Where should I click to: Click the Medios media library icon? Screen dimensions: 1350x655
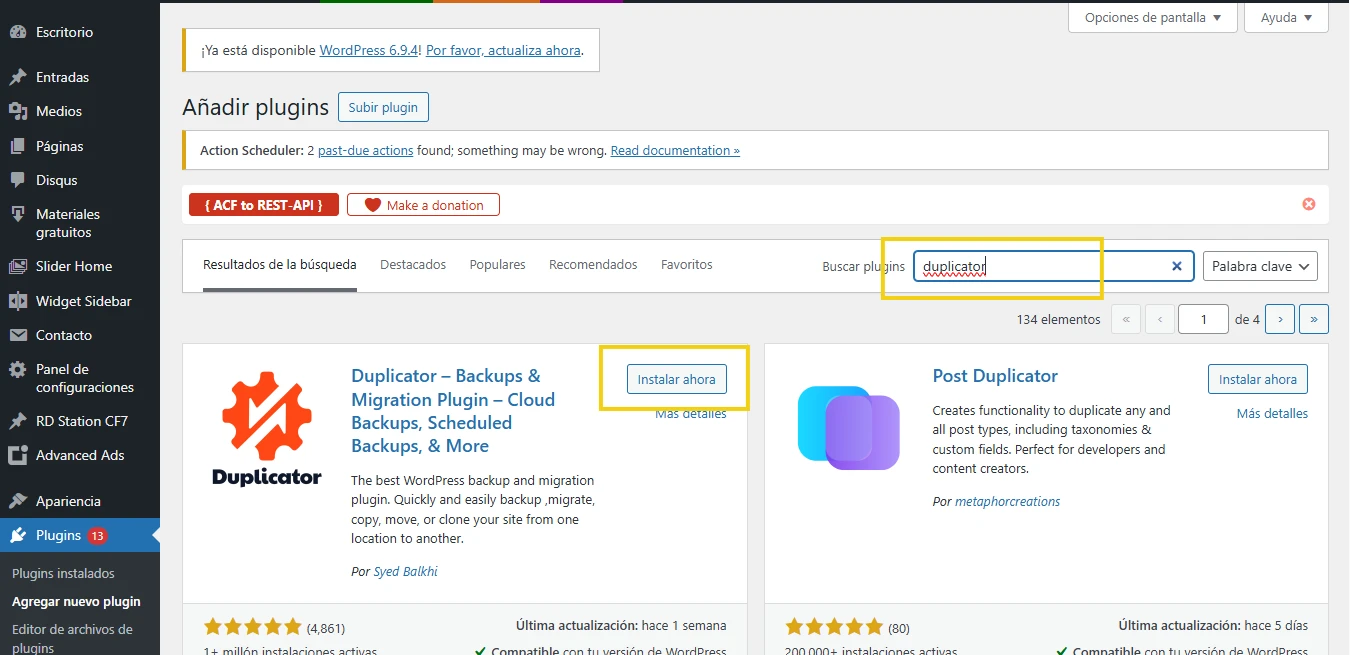[18, 111]
